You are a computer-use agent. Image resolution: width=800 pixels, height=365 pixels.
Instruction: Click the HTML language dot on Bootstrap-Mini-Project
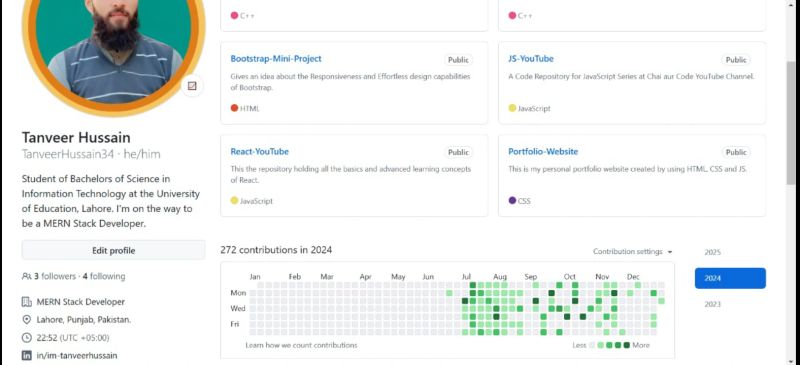234,108
